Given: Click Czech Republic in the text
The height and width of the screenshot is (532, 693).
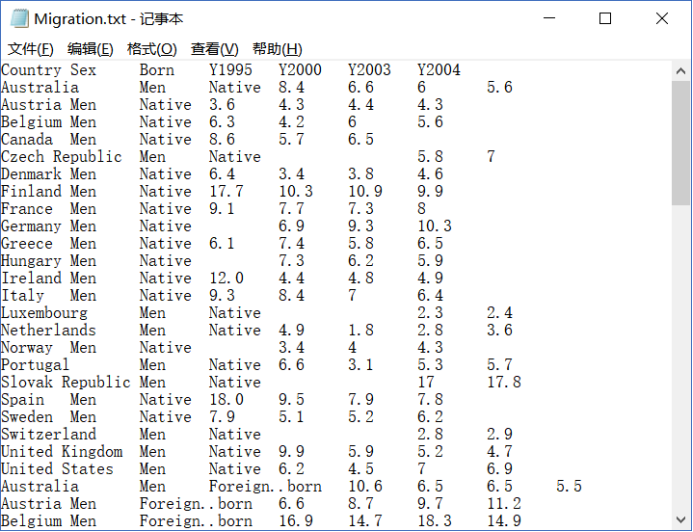Looking at the screenshot, I should [61, 157].
